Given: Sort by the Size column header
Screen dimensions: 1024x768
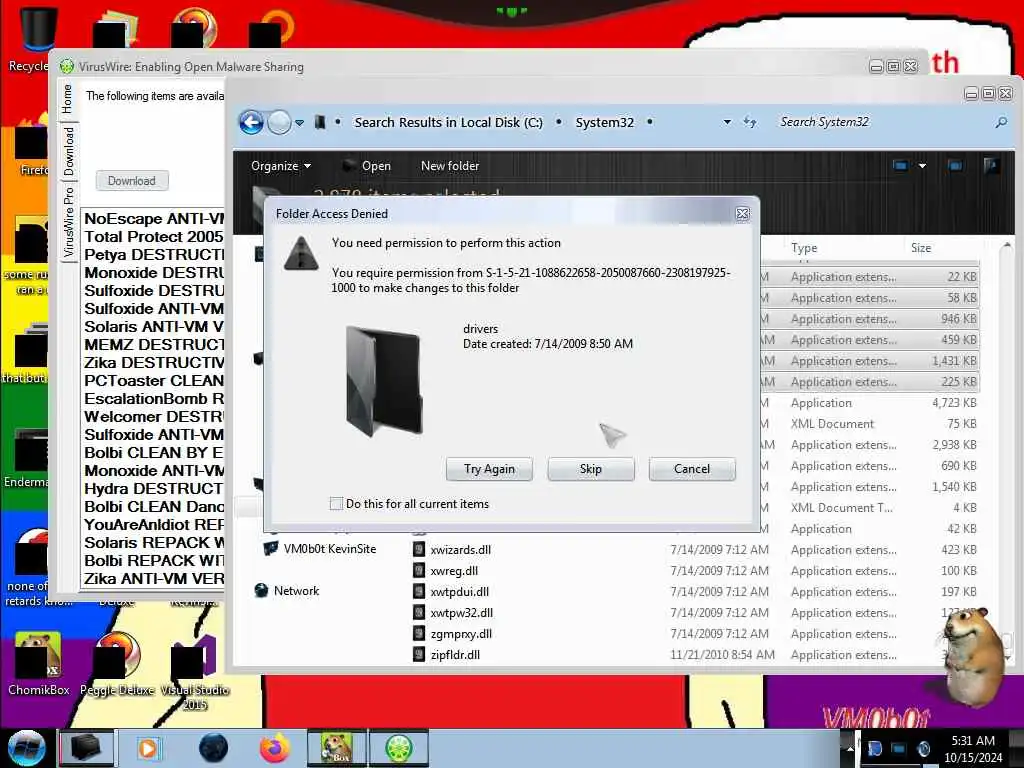Looking at the screenshot, I should pos(921,248).
